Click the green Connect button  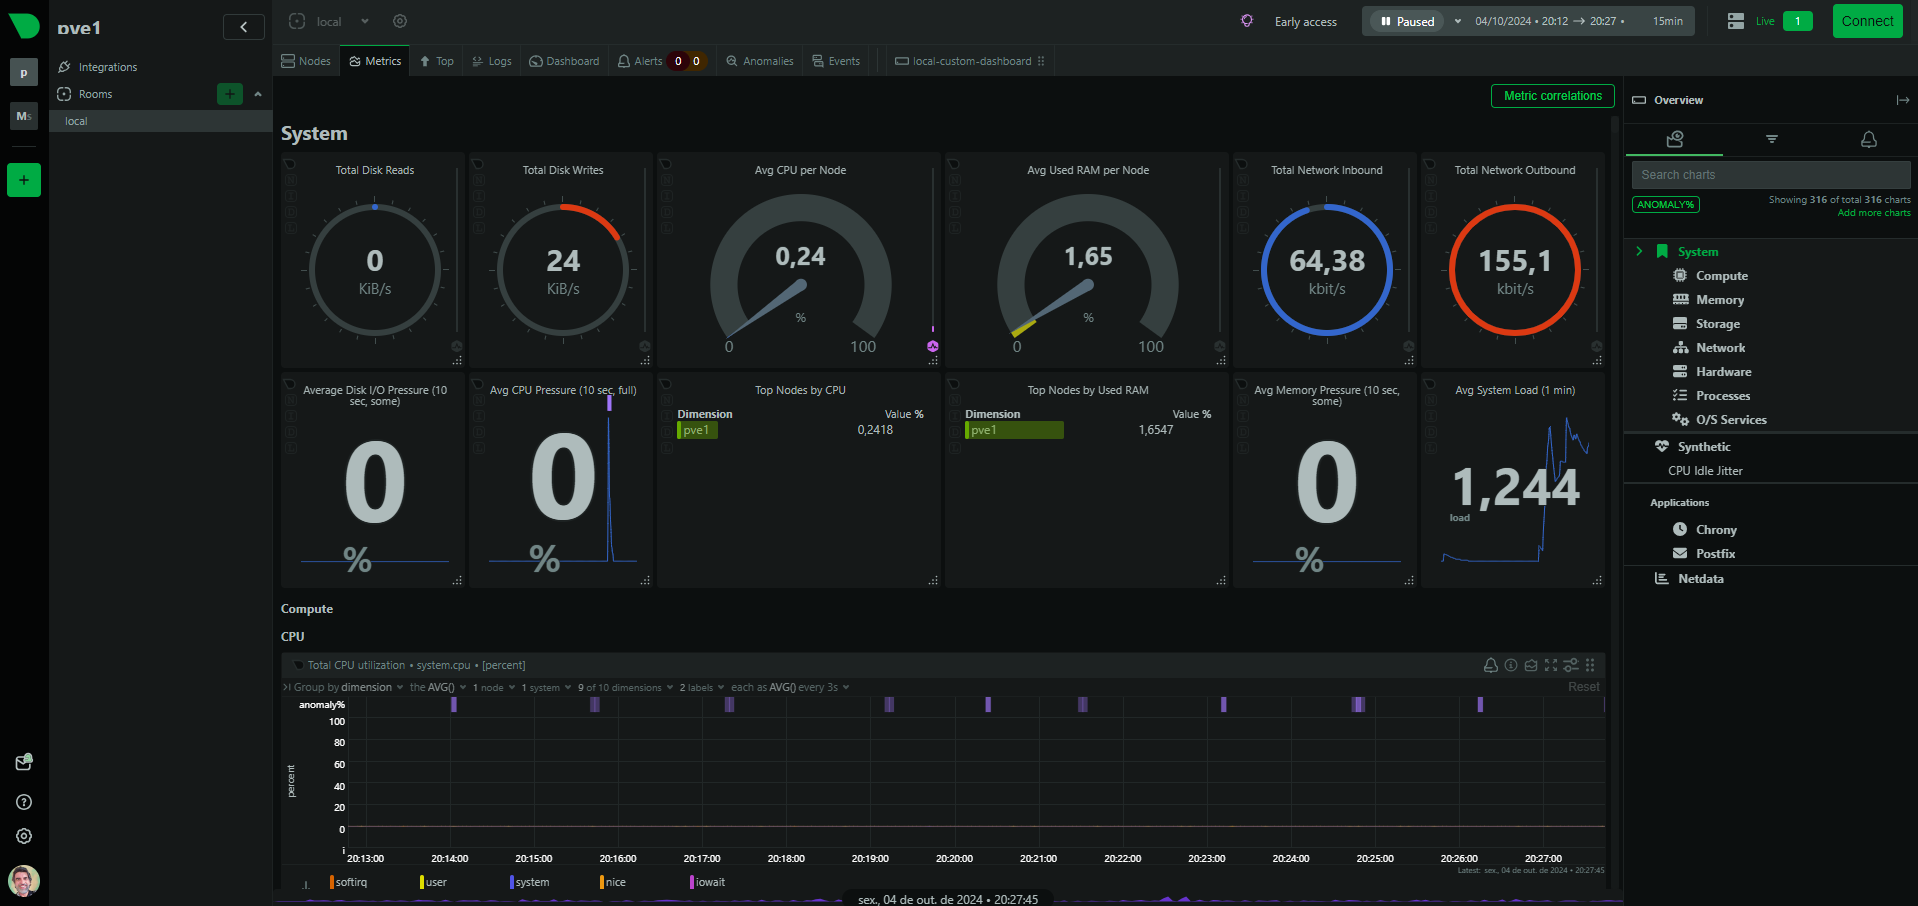pos(1867,21)
